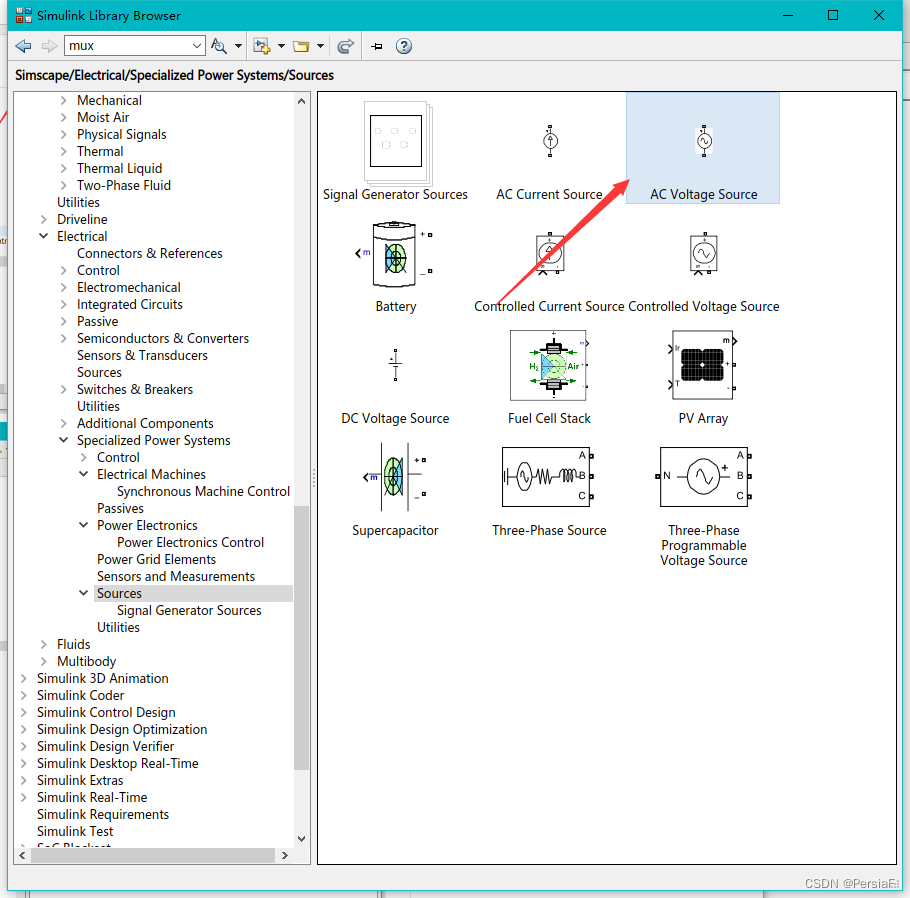The width and height of the screenshot is (910, 898).
Task: Select the Three-Phase Source block
Action: tap(549, 492)
